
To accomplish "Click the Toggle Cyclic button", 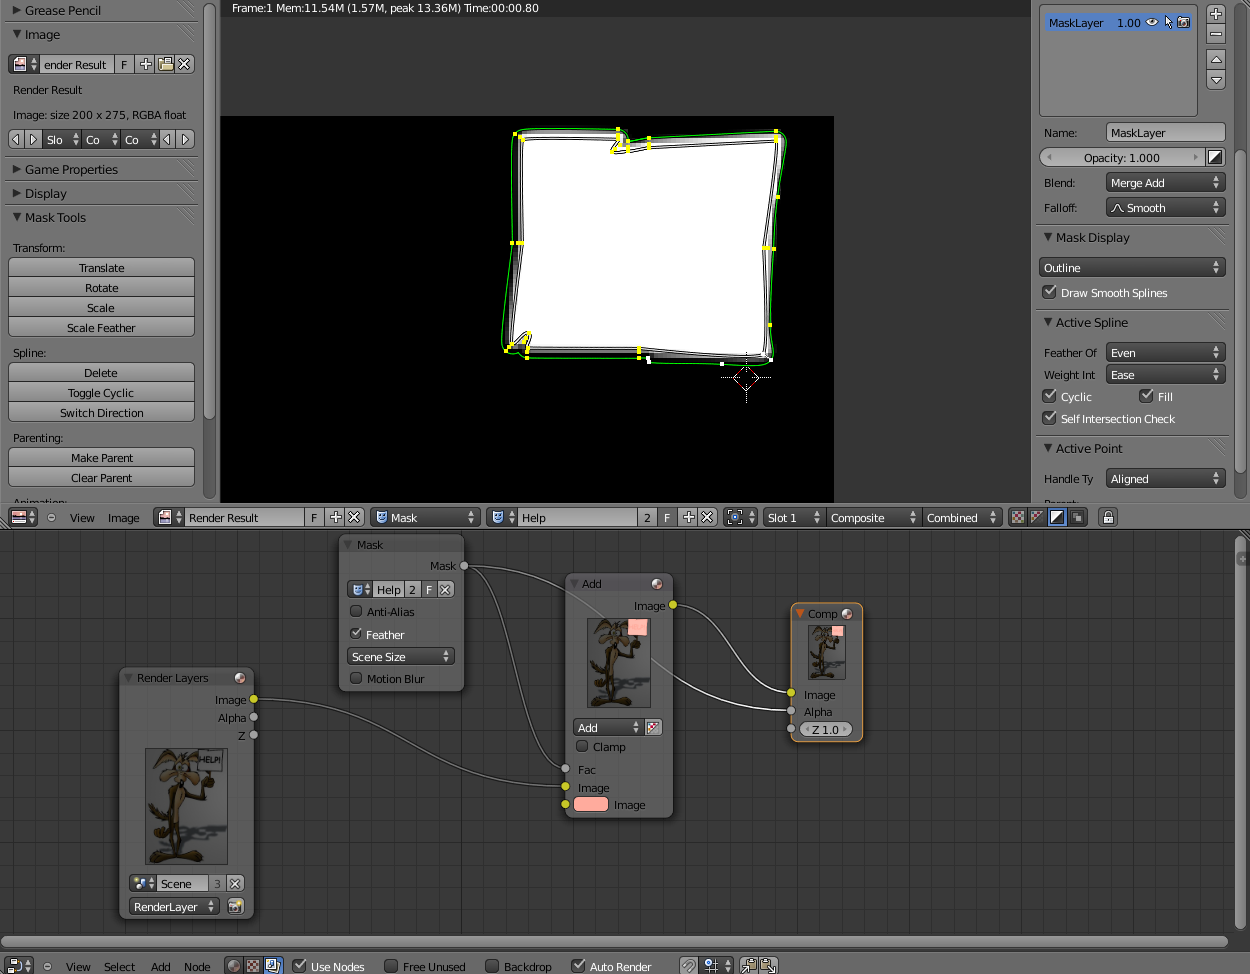I will coord(100,392).
